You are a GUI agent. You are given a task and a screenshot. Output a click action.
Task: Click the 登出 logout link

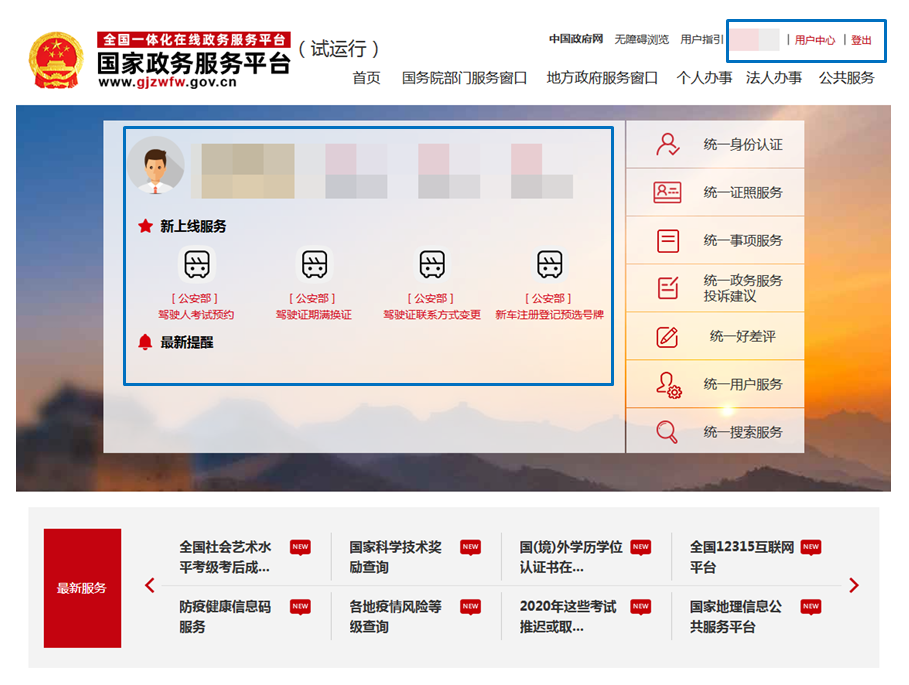click(x=861, y=40)
